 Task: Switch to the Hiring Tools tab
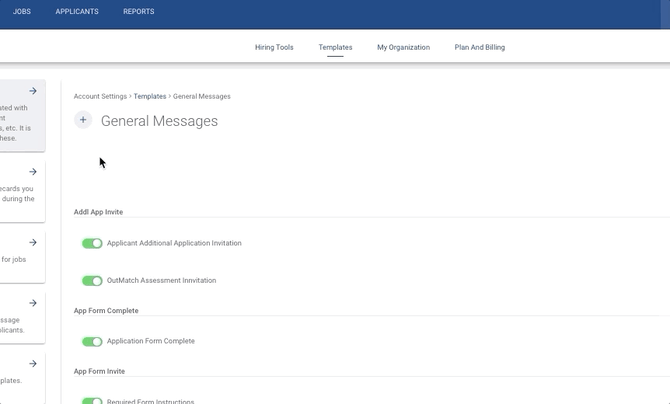[x=274, y=47]
